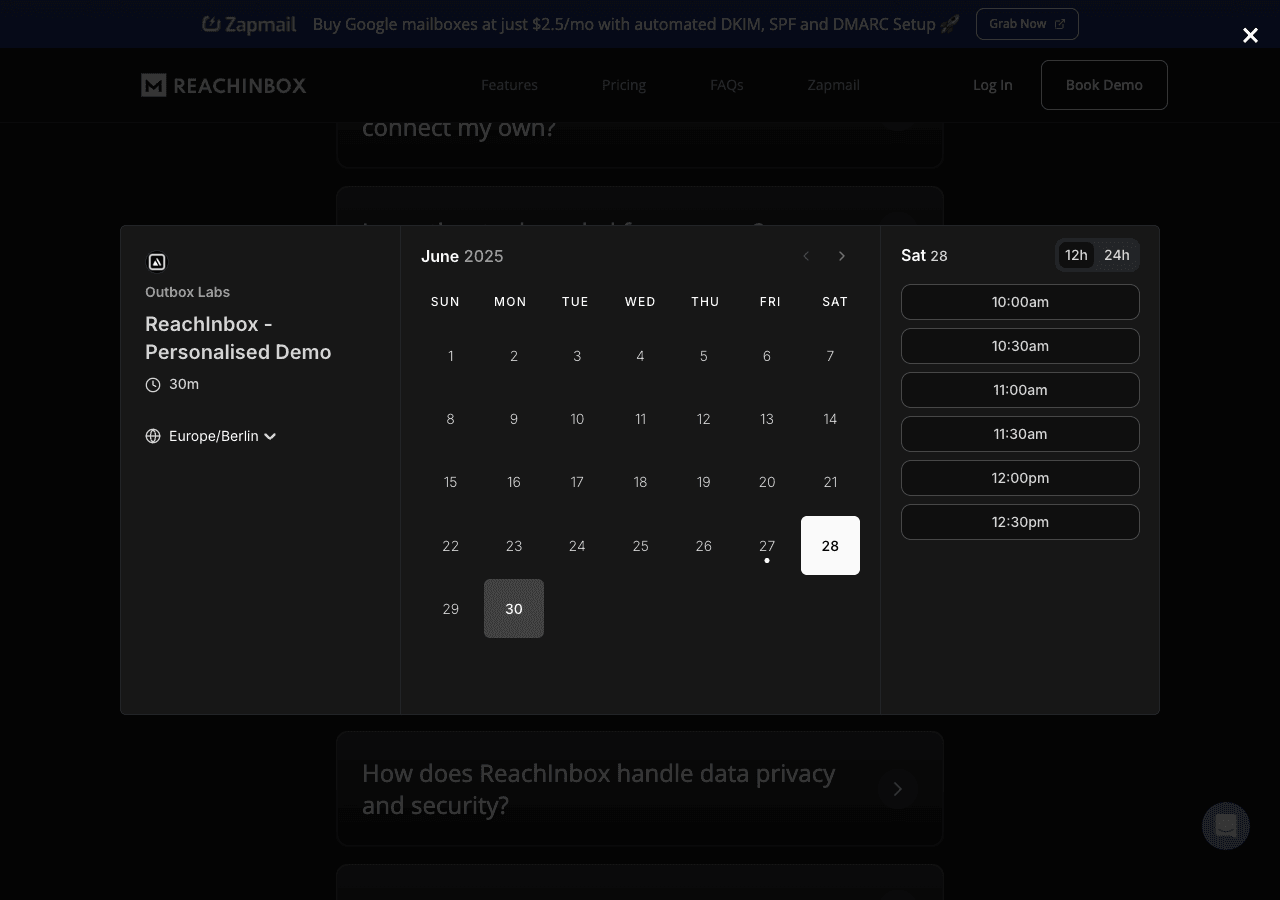The width and height of the screenshot is (1280, 900).
Task: Click the Sat 28 selected-date heading
Action: (x=924, y=256)
